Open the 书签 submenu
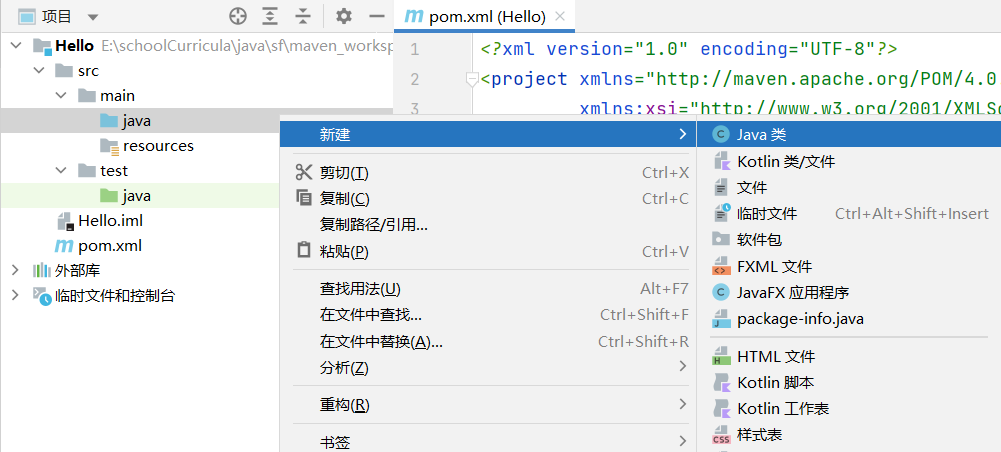The width and height of the screenshot is (1001, 452). 488,442
